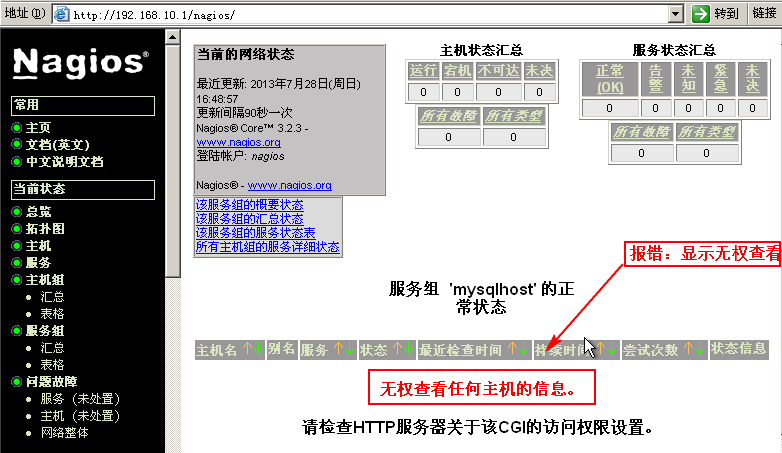The height and width of the screenshot is (453, 782).
Task: Sort 服务 column descending with down arrow
Action: coord(350,348)
